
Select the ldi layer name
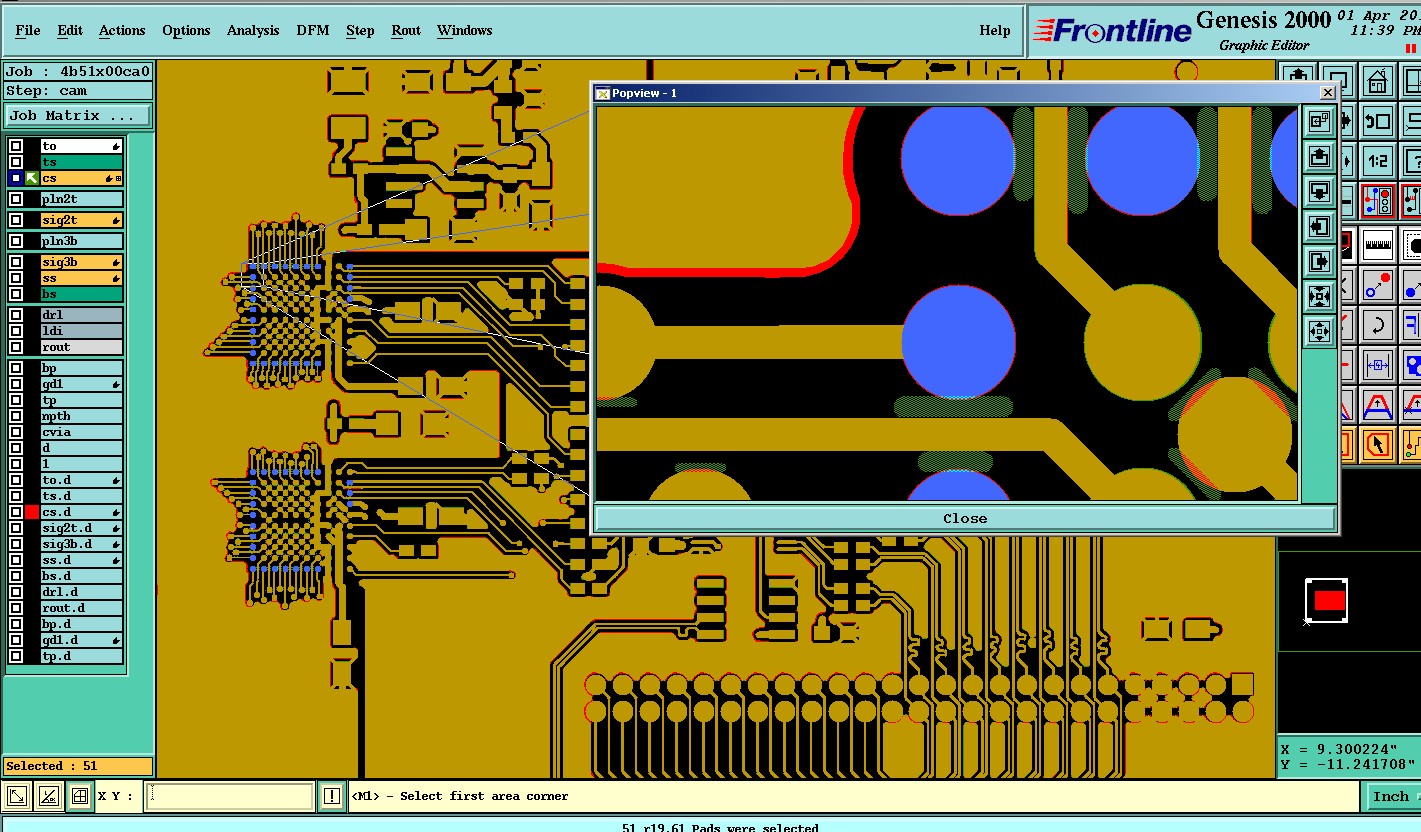click(81, 331)
